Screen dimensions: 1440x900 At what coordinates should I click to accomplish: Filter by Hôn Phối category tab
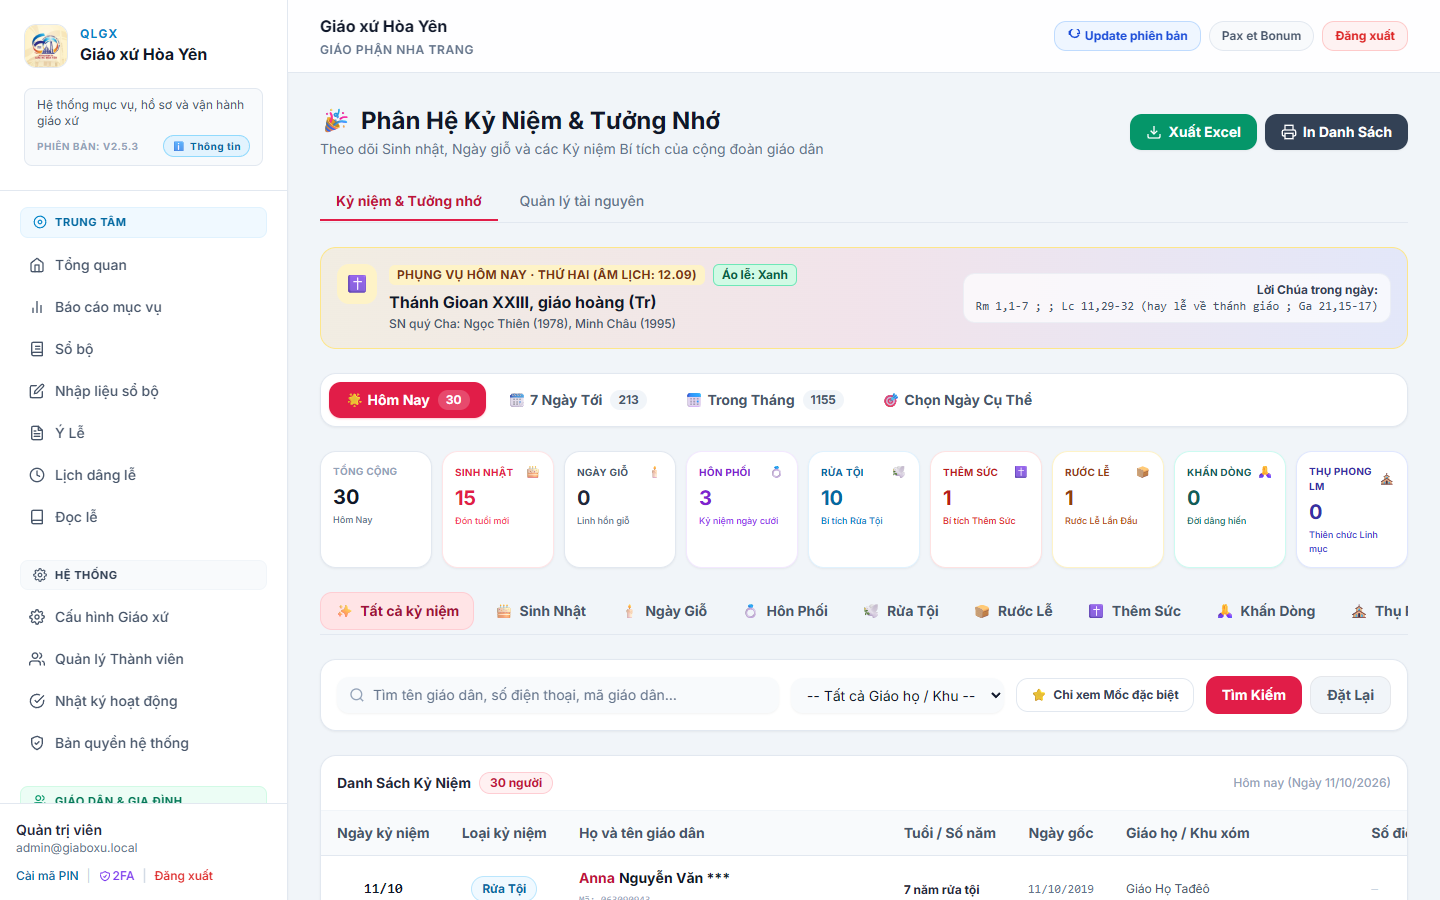(x=786, y=611)
